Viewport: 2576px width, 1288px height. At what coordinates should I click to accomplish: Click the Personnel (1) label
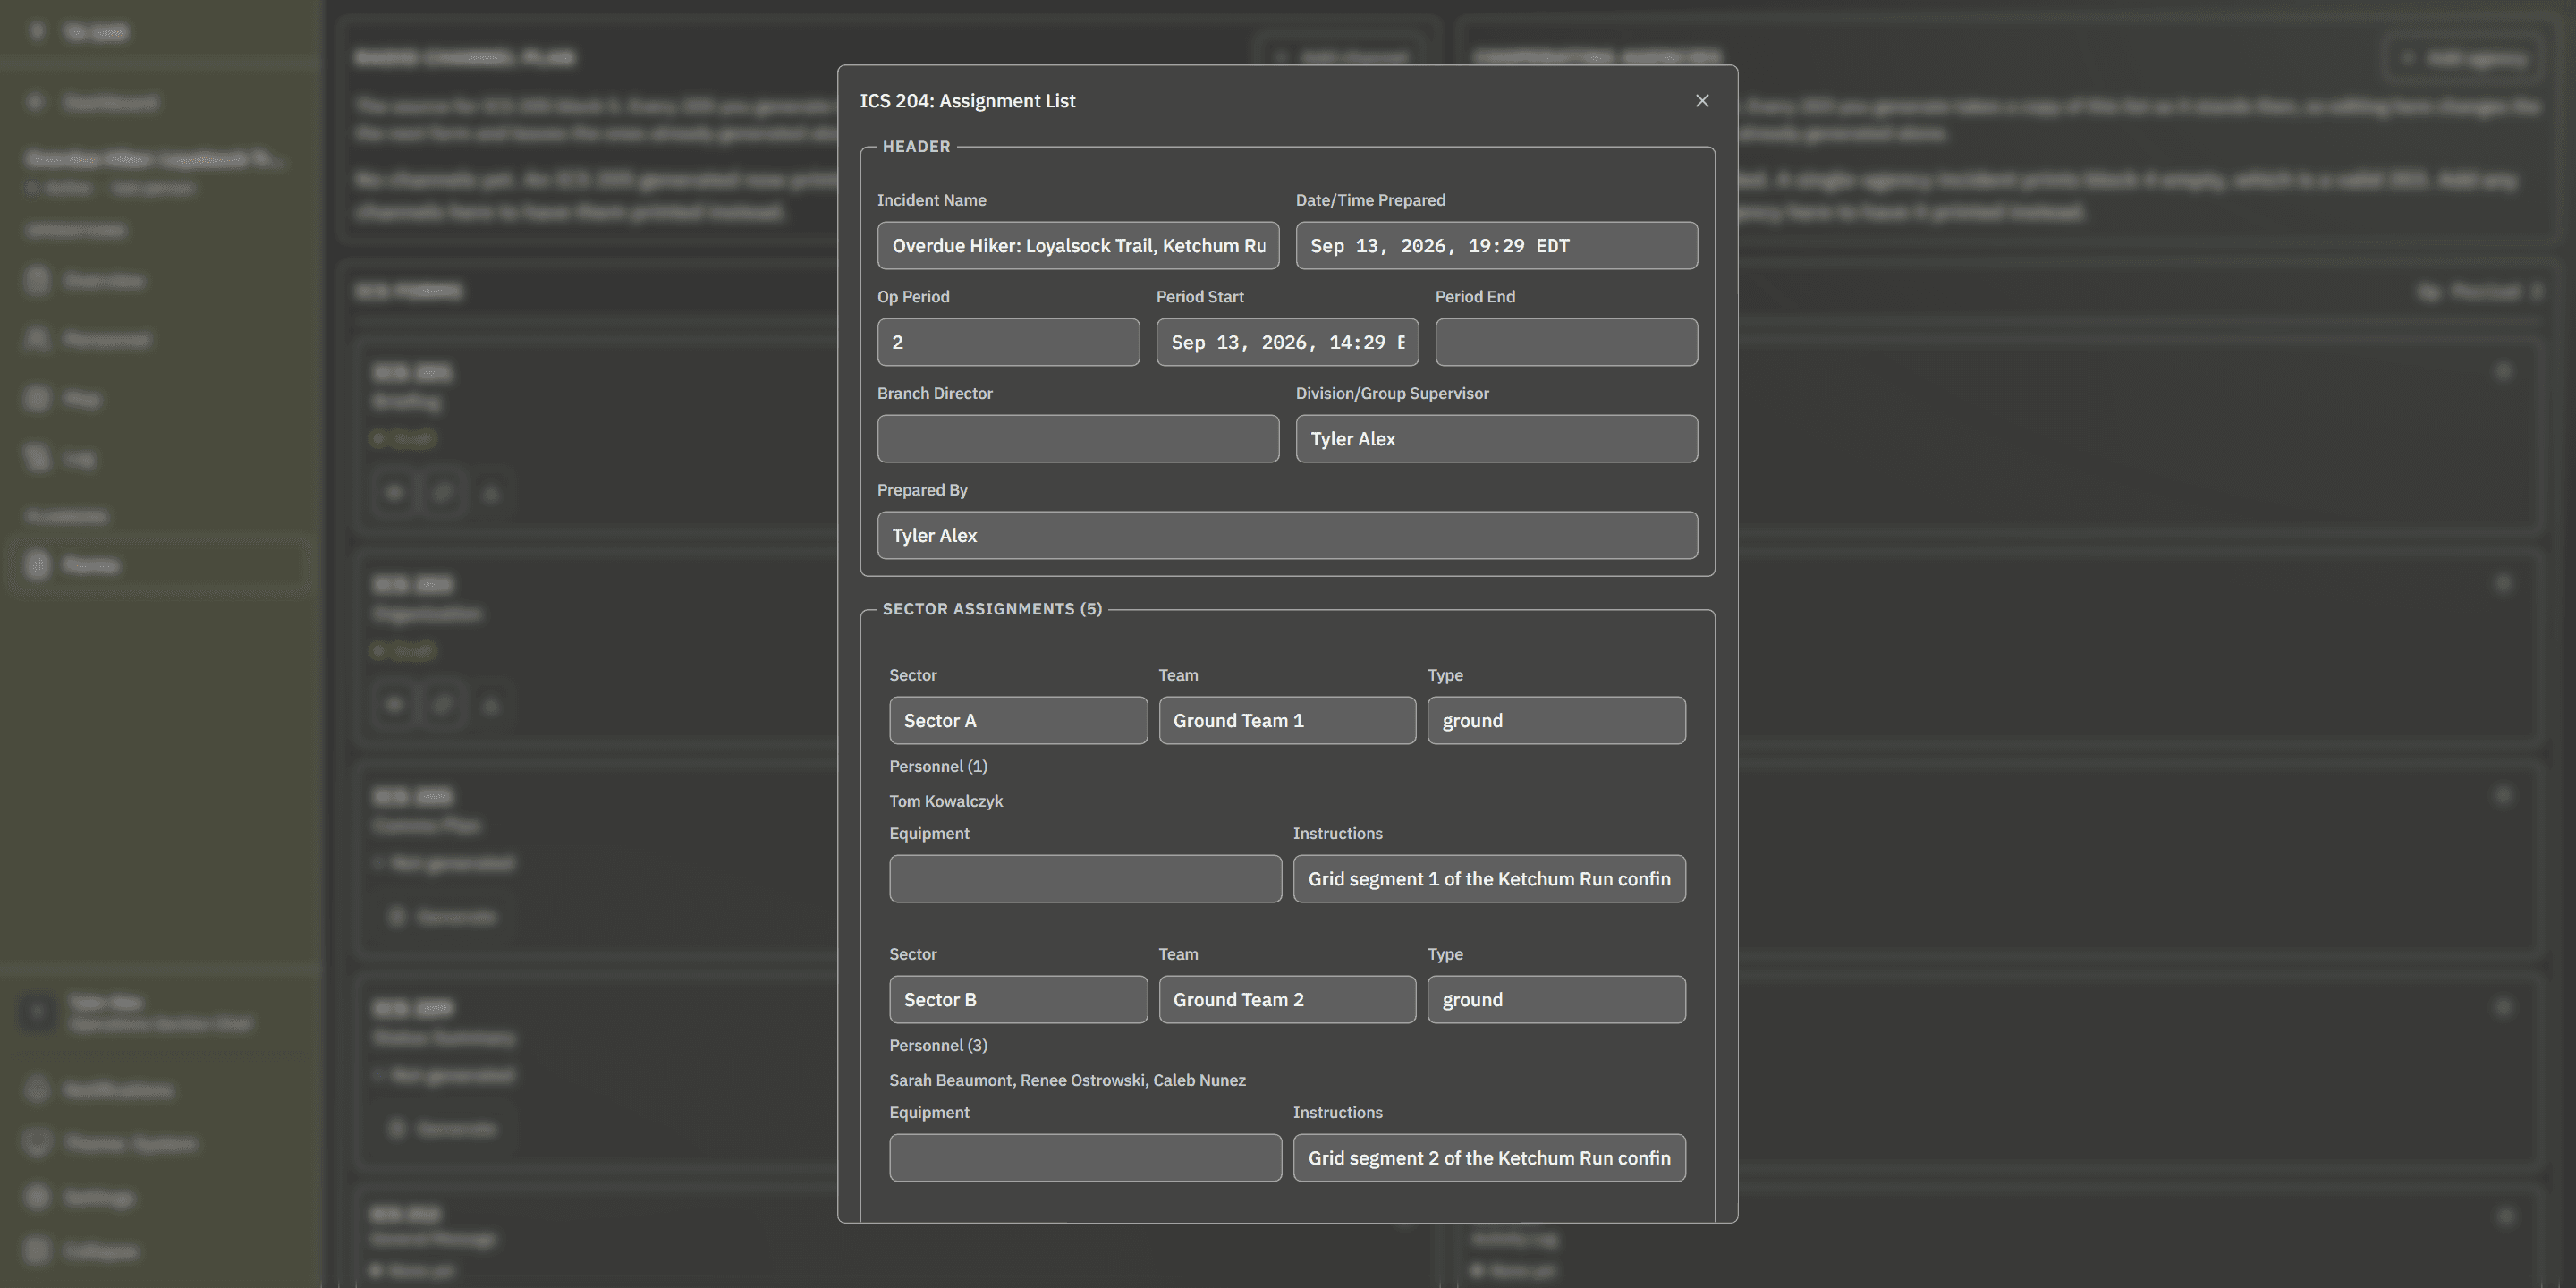point(938,766)
